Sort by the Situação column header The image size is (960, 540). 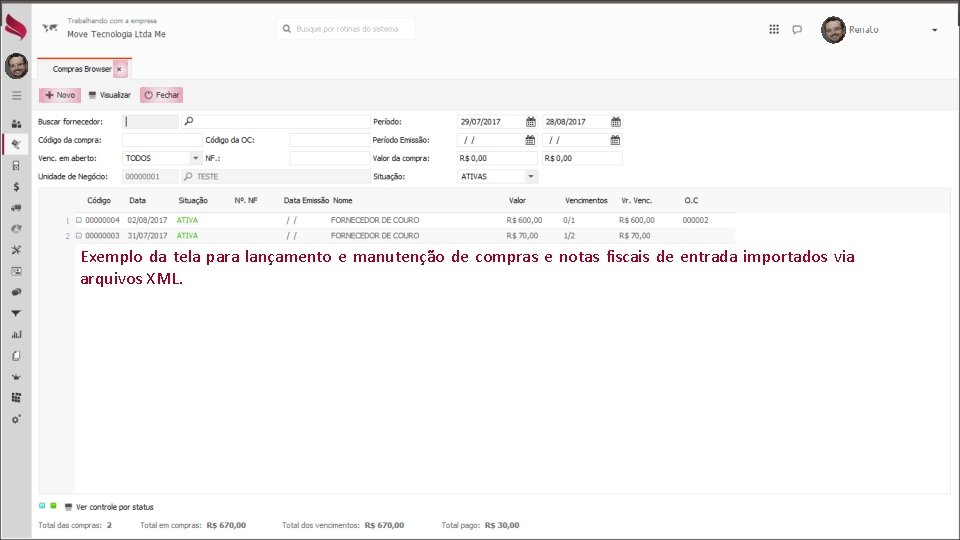pyautogui.click(x=193, y=200)
